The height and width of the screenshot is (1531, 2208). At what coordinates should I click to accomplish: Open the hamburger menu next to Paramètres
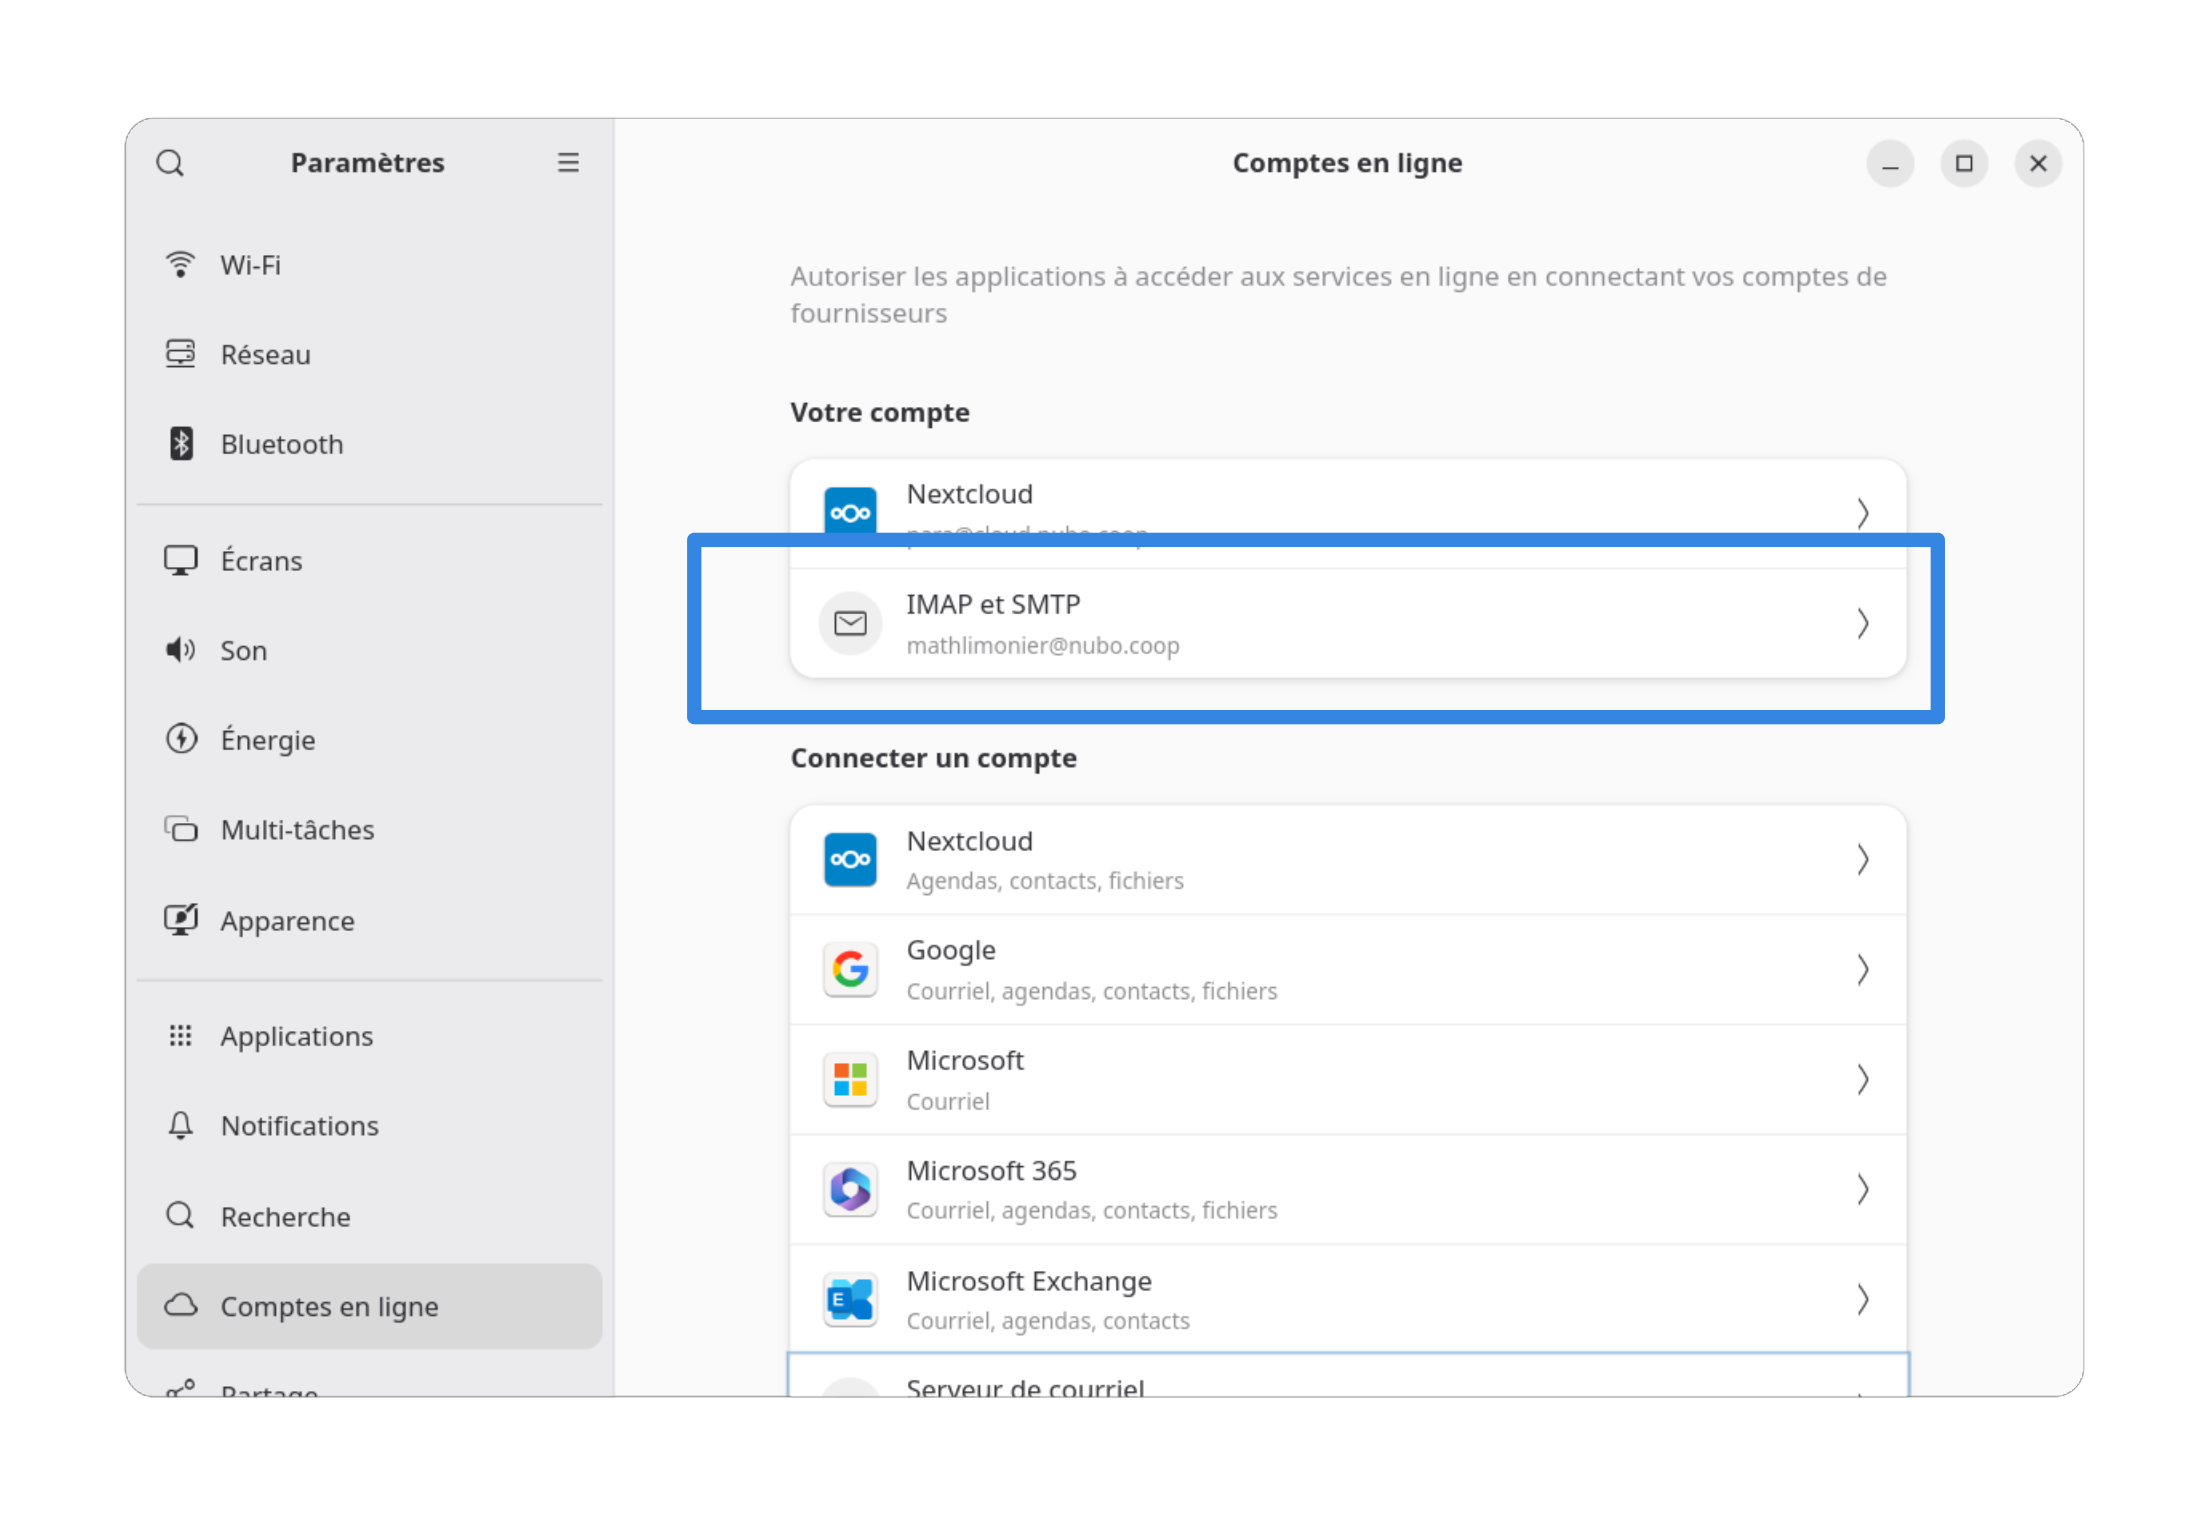pyautogui.click(x=568, y=163)
